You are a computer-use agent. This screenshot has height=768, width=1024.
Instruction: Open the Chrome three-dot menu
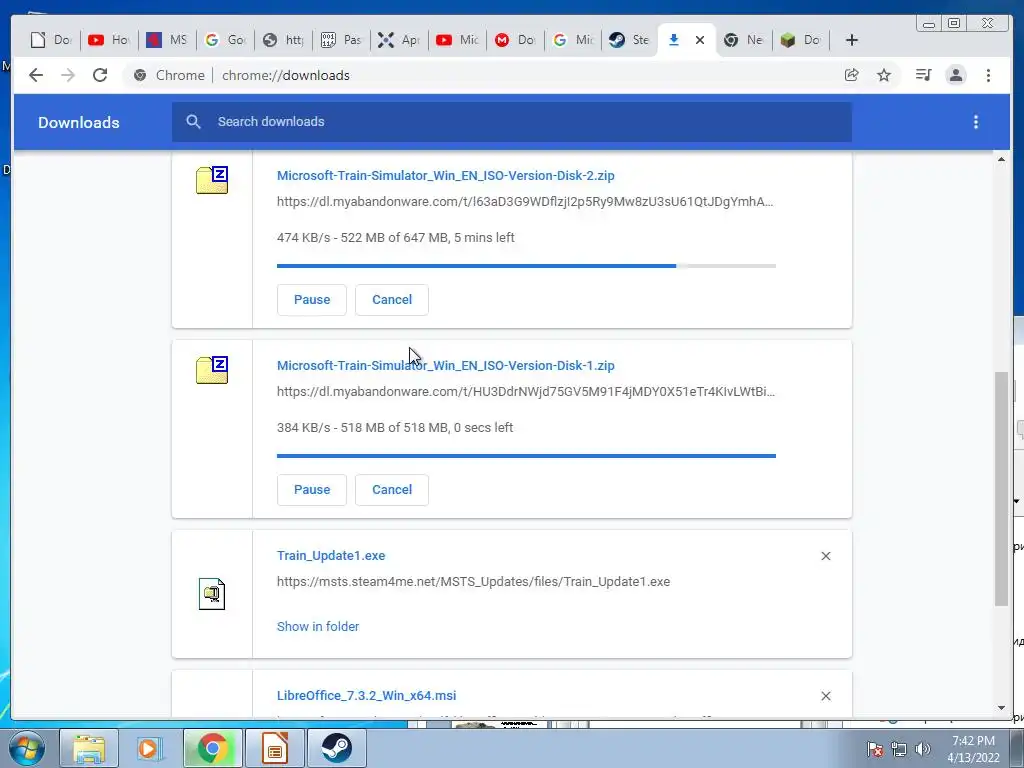click(988, 75)
